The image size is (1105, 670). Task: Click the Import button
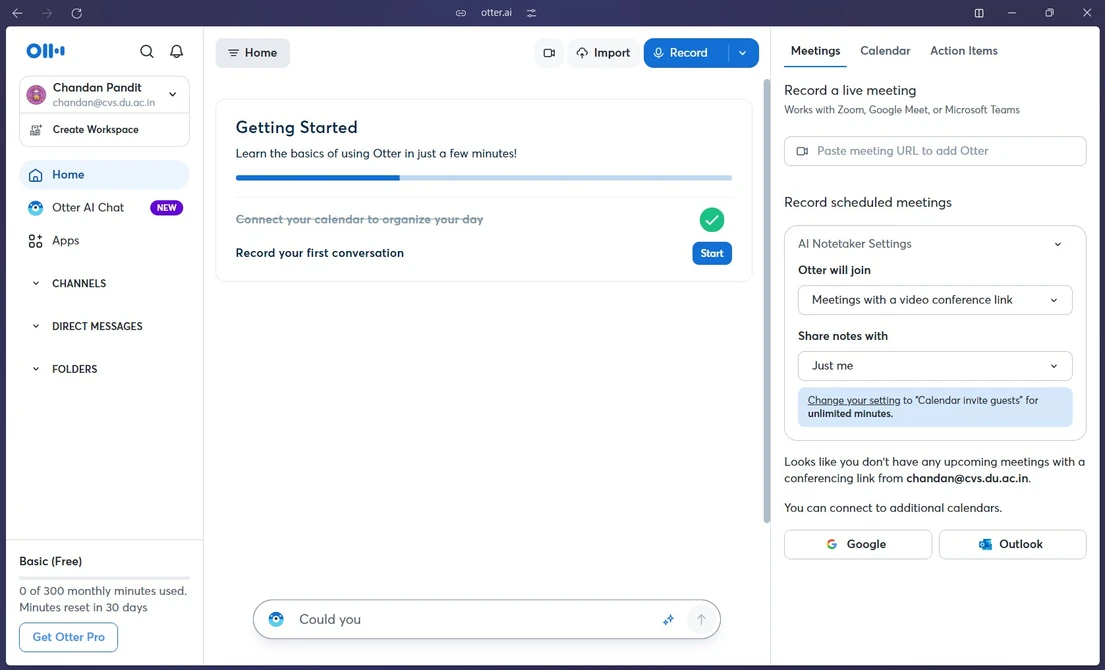pyautogui.click(x=603, y=53)
